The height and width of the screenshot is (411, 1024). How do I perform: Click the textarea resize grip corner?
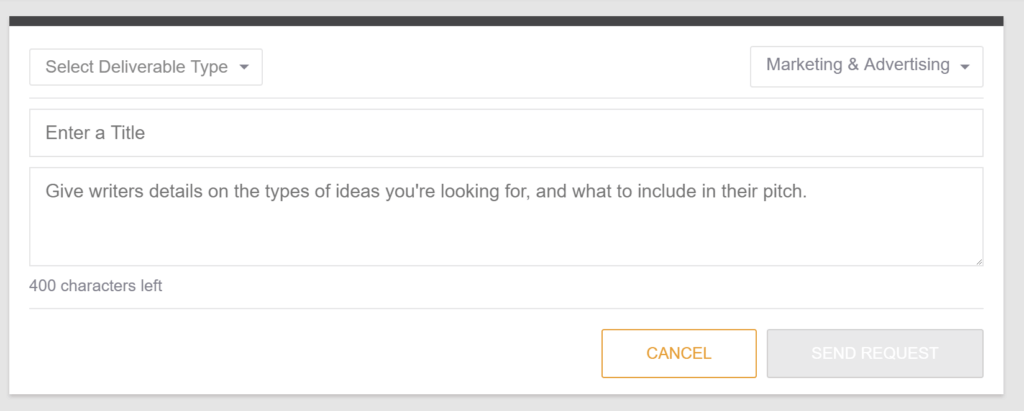point(977,260)
